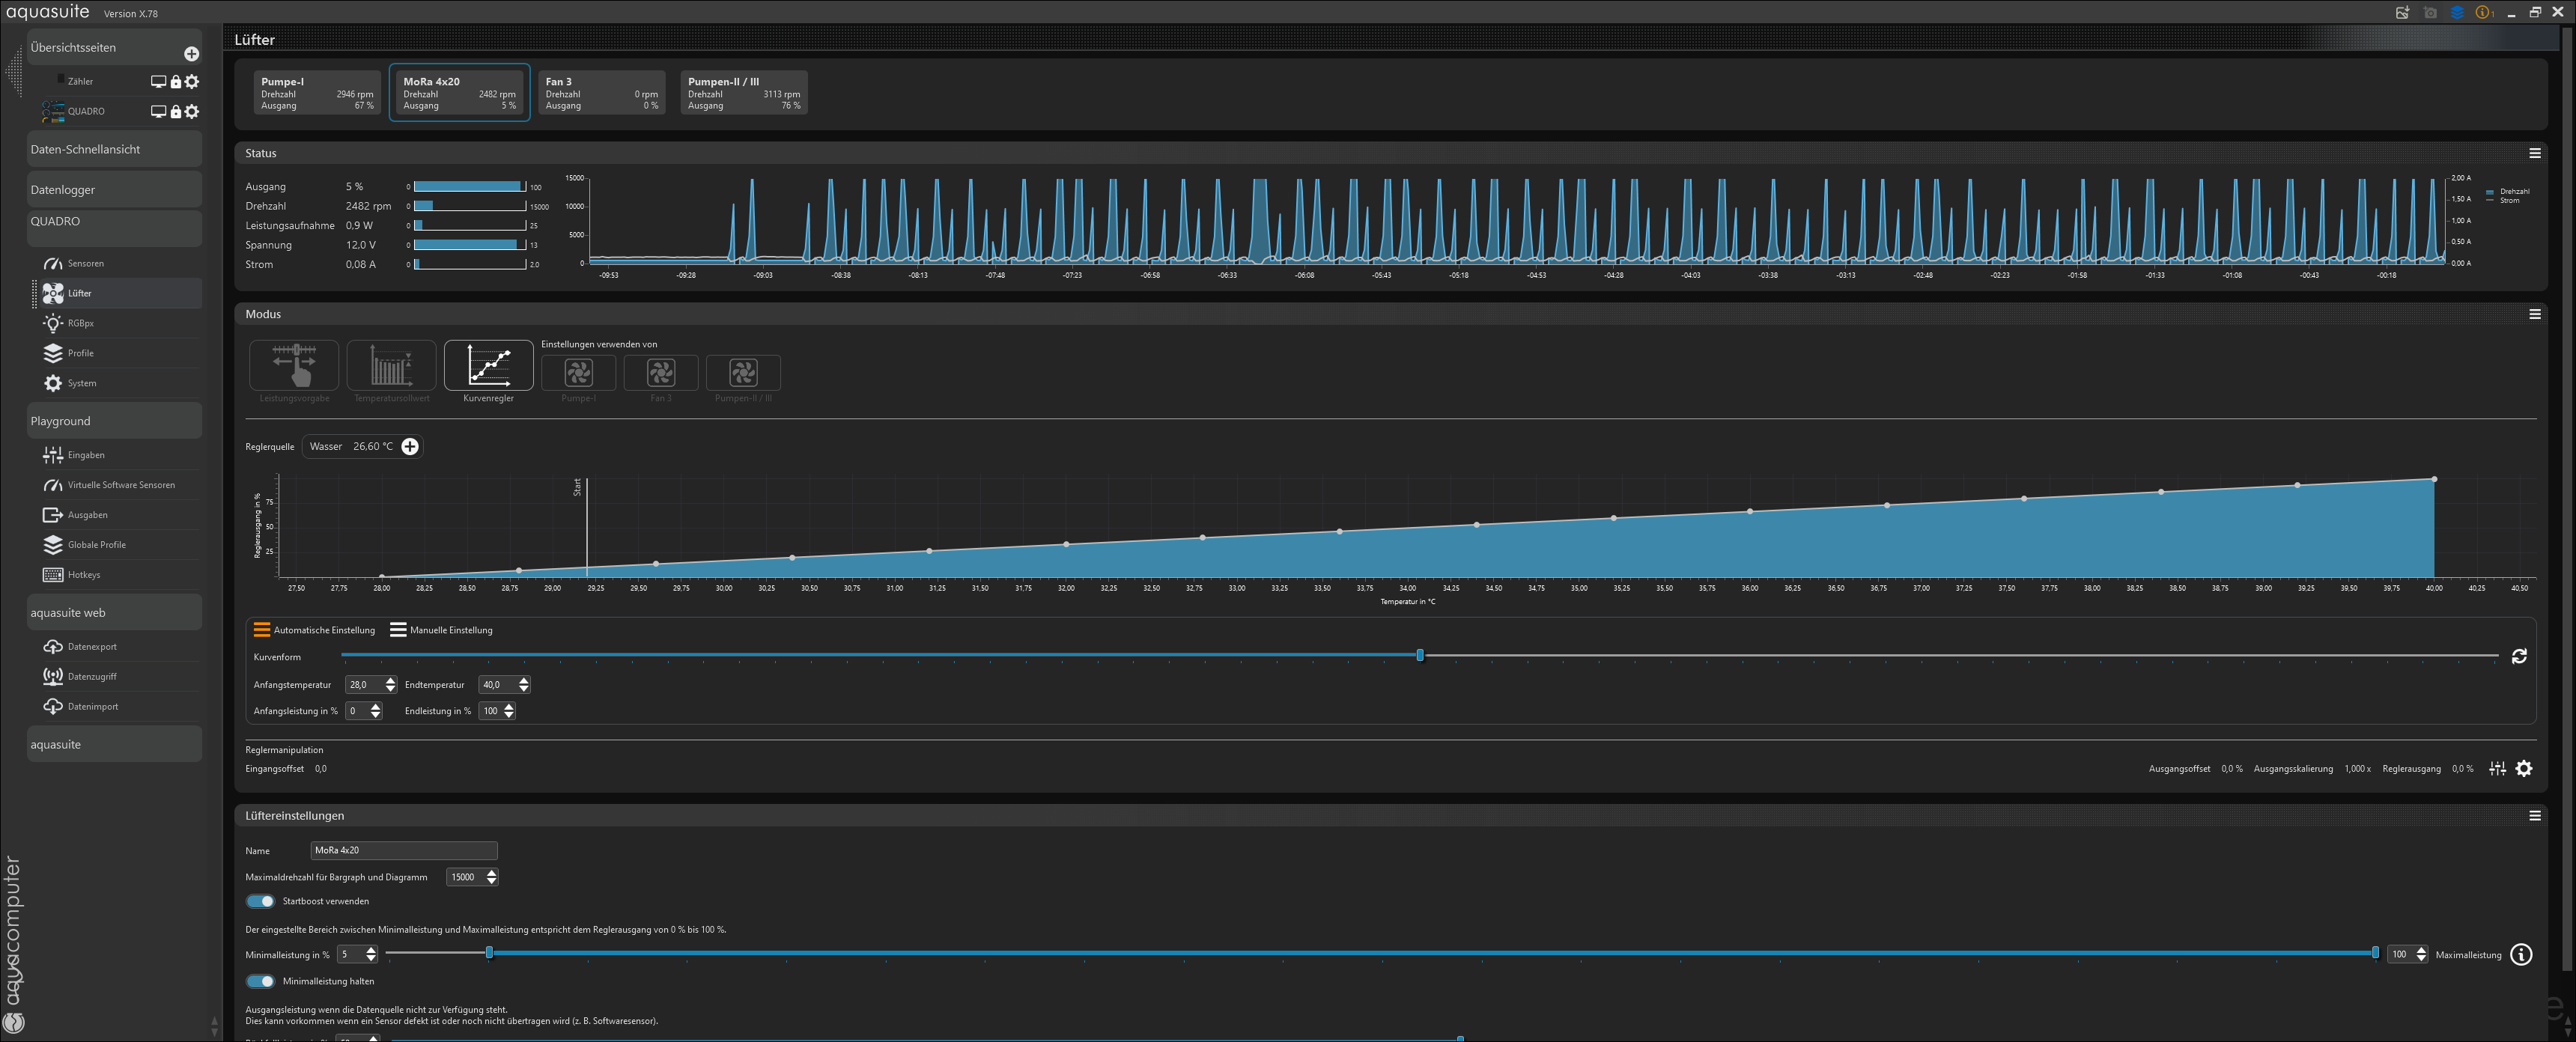Screen dimensions: 2576x1042
Task: Open the Reglermanipulation gear settings
Action: tap(2524, 769)
